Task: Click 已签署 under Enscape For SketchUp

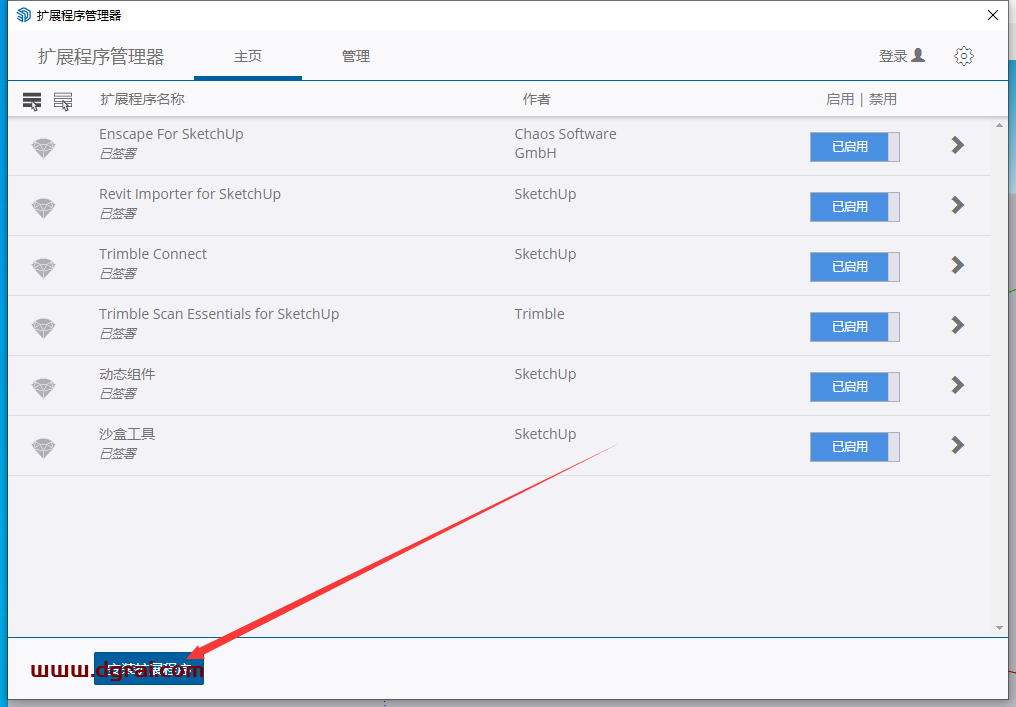Action: pos(118,154)
